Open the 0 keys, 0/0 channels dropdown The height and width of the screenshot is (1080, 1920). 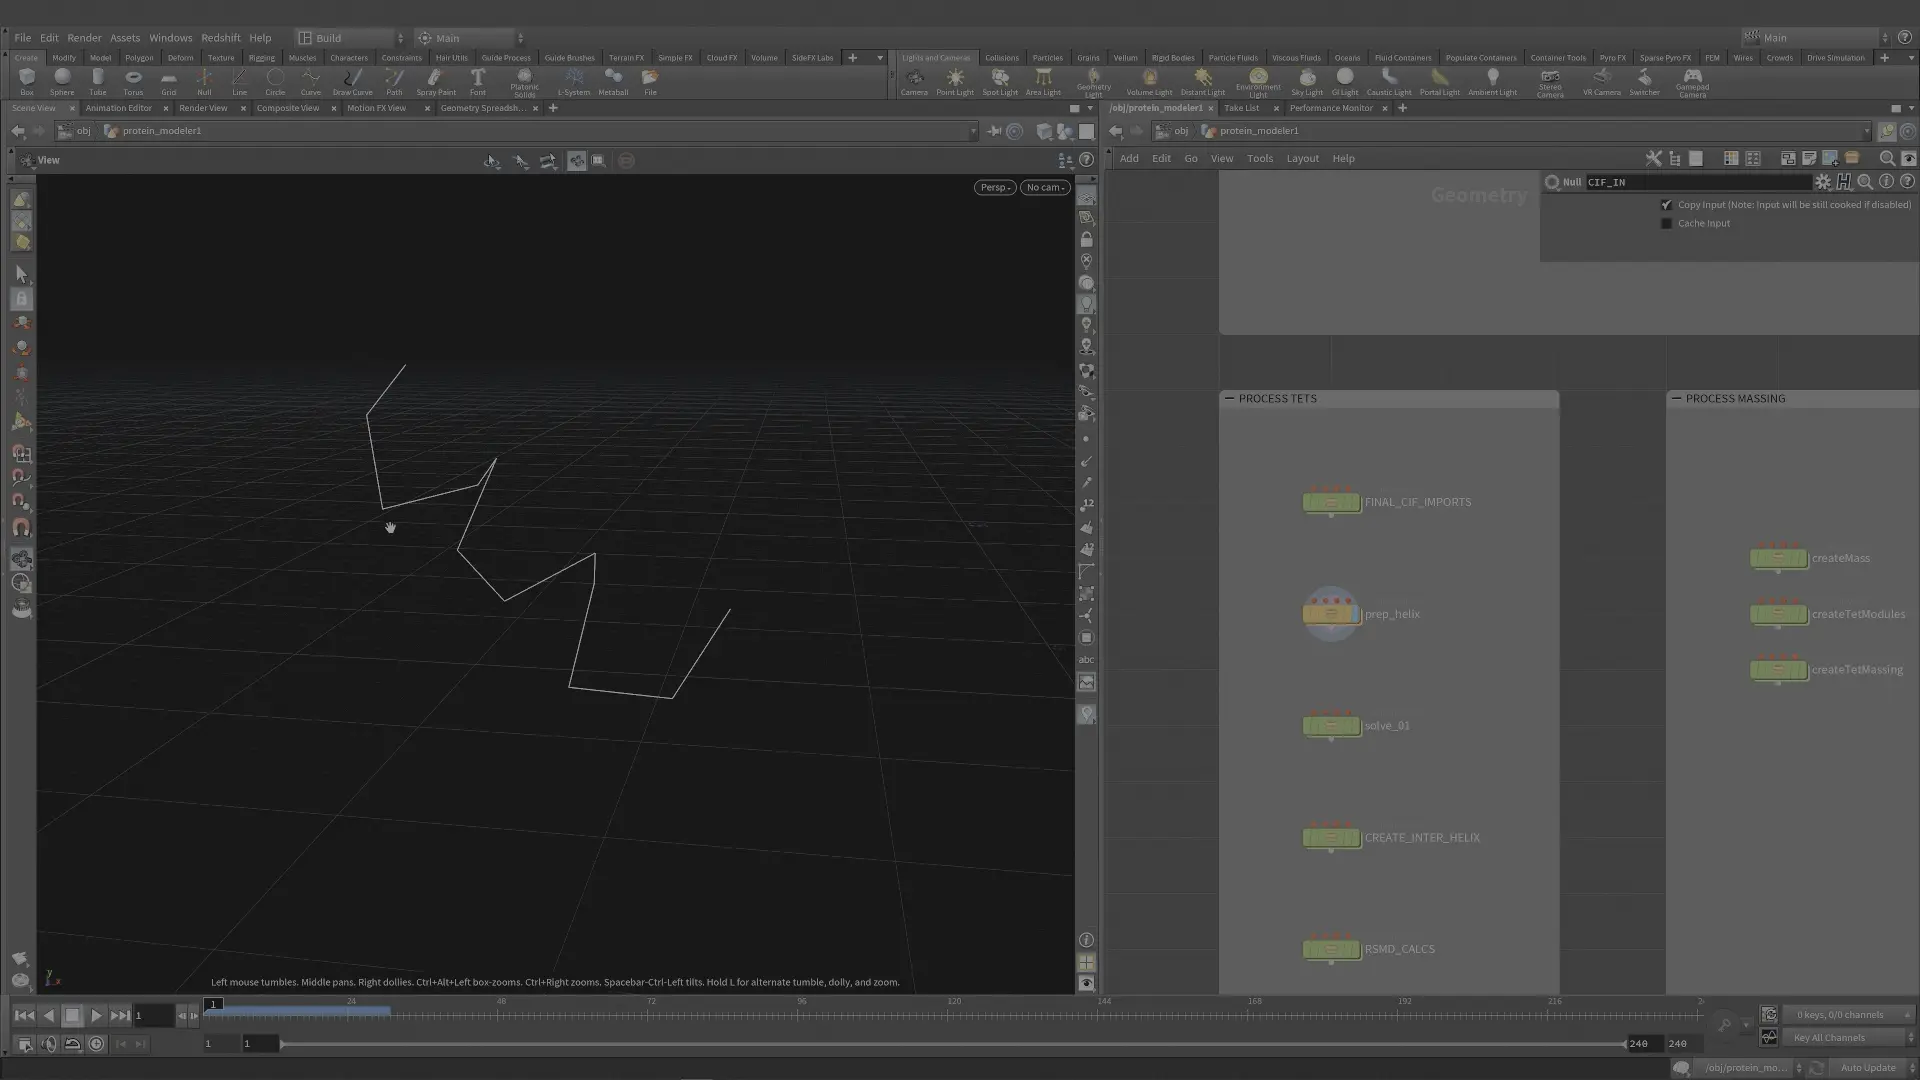1848,1015
